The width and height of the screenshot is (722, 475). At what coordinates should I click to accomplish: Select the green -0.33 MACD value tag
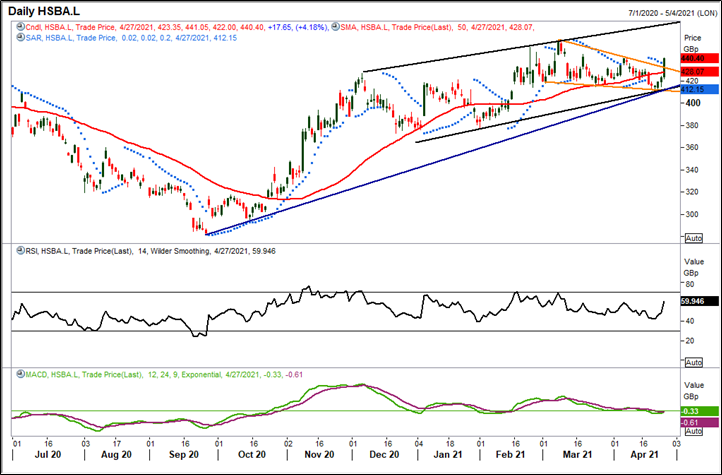(699, 411)
